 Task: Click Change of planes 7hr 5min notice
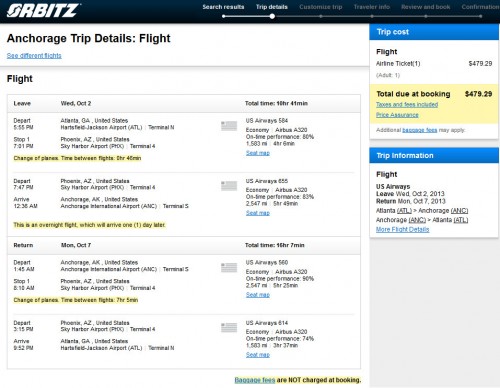76,300
